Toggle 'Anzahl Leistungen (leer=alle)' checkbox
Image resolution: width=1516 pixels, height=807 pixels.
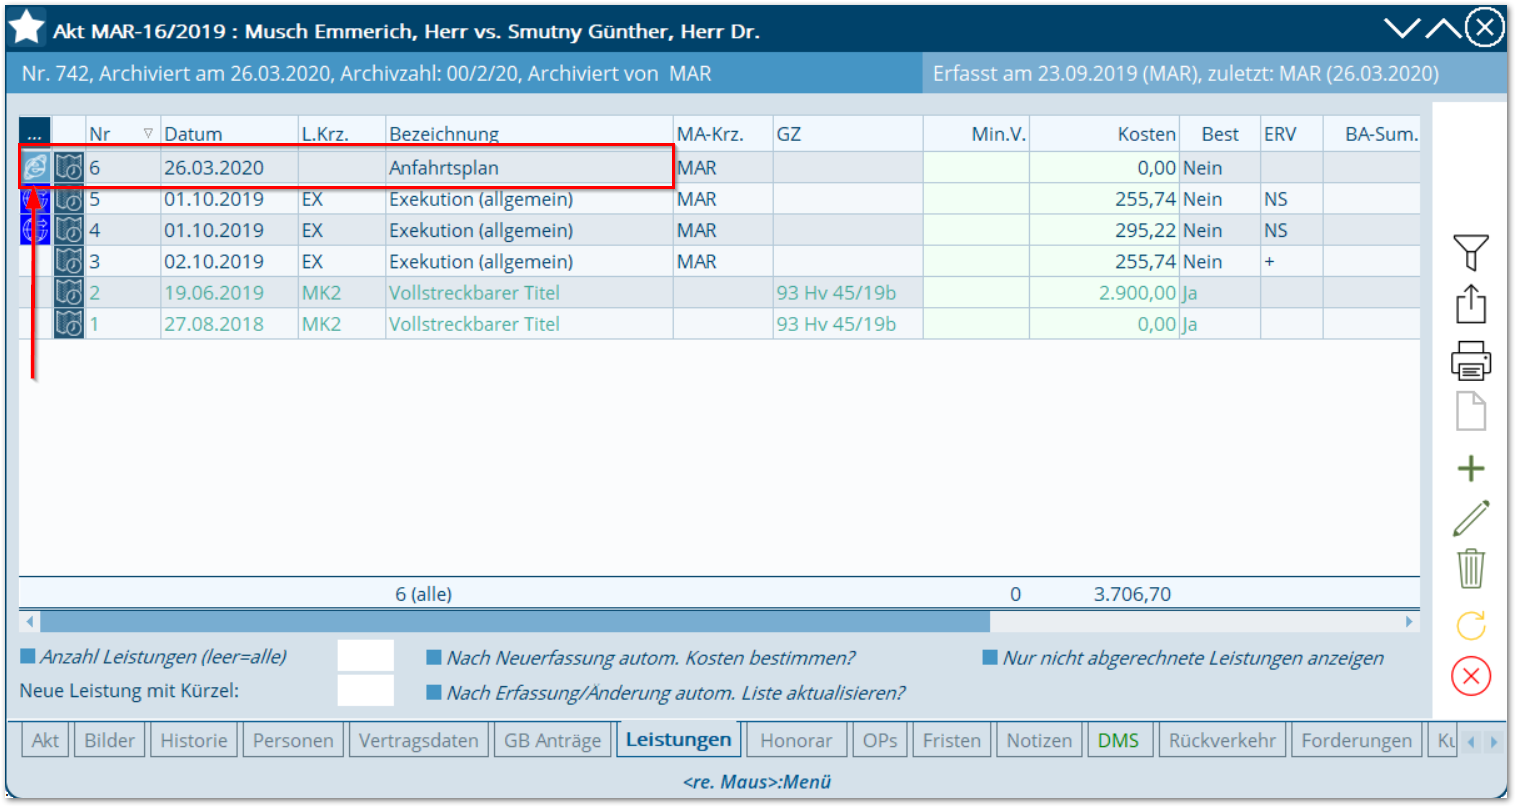28,657
